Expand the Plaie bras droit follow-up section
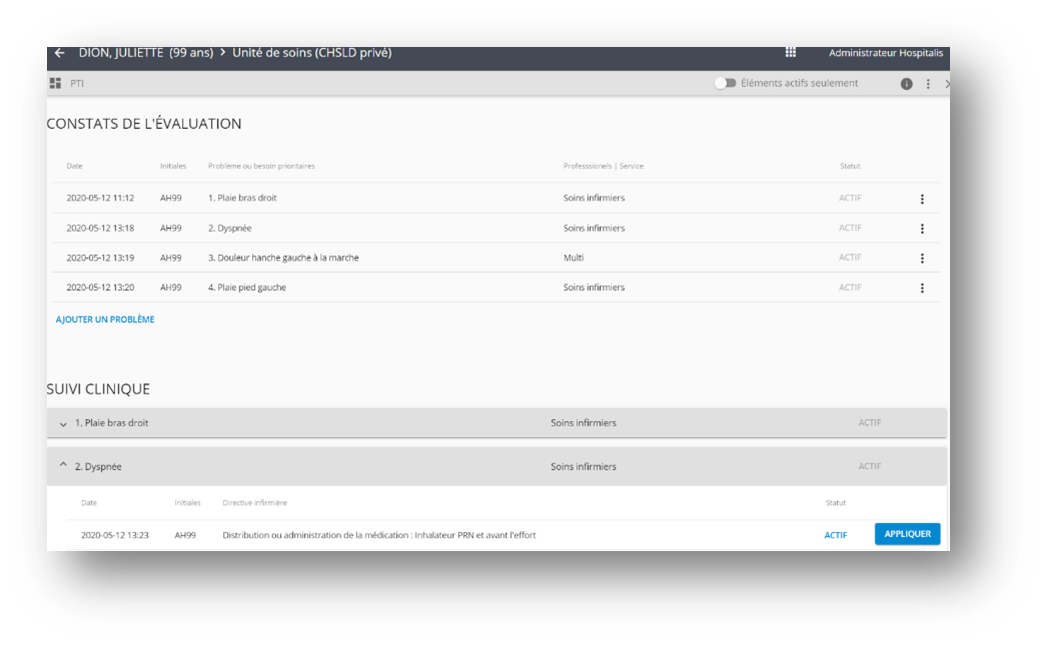Image resolution: width=1045 pixels, height=646 pixels. coord(63,424)
